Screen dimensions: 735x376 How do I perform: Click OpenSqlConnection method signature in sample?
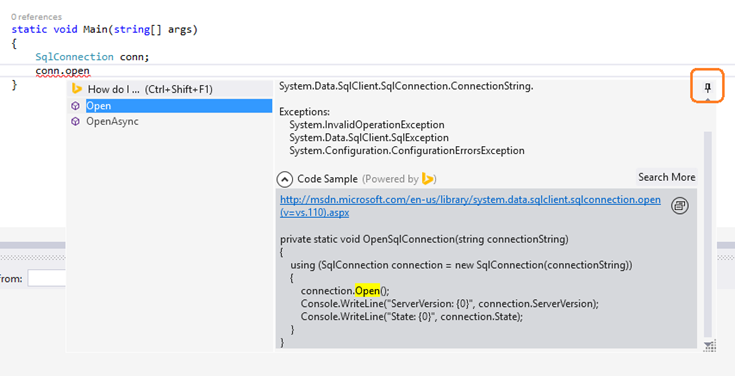pos(424,239)
